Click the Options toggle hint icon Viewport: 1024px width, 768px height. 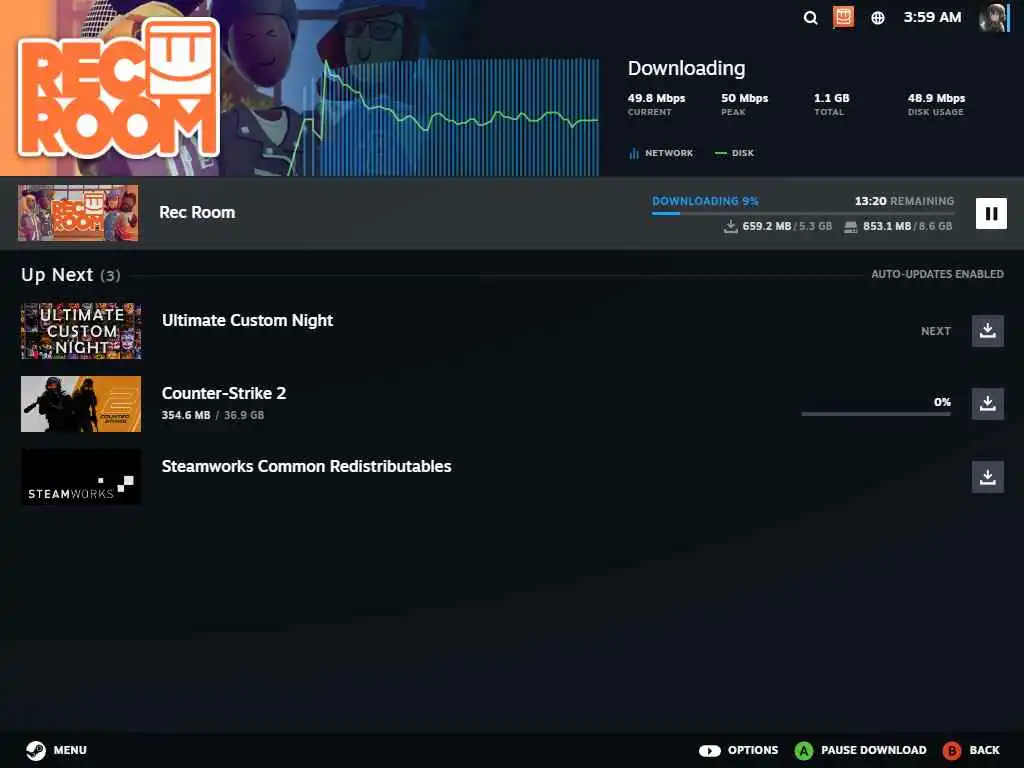[709, 750]
